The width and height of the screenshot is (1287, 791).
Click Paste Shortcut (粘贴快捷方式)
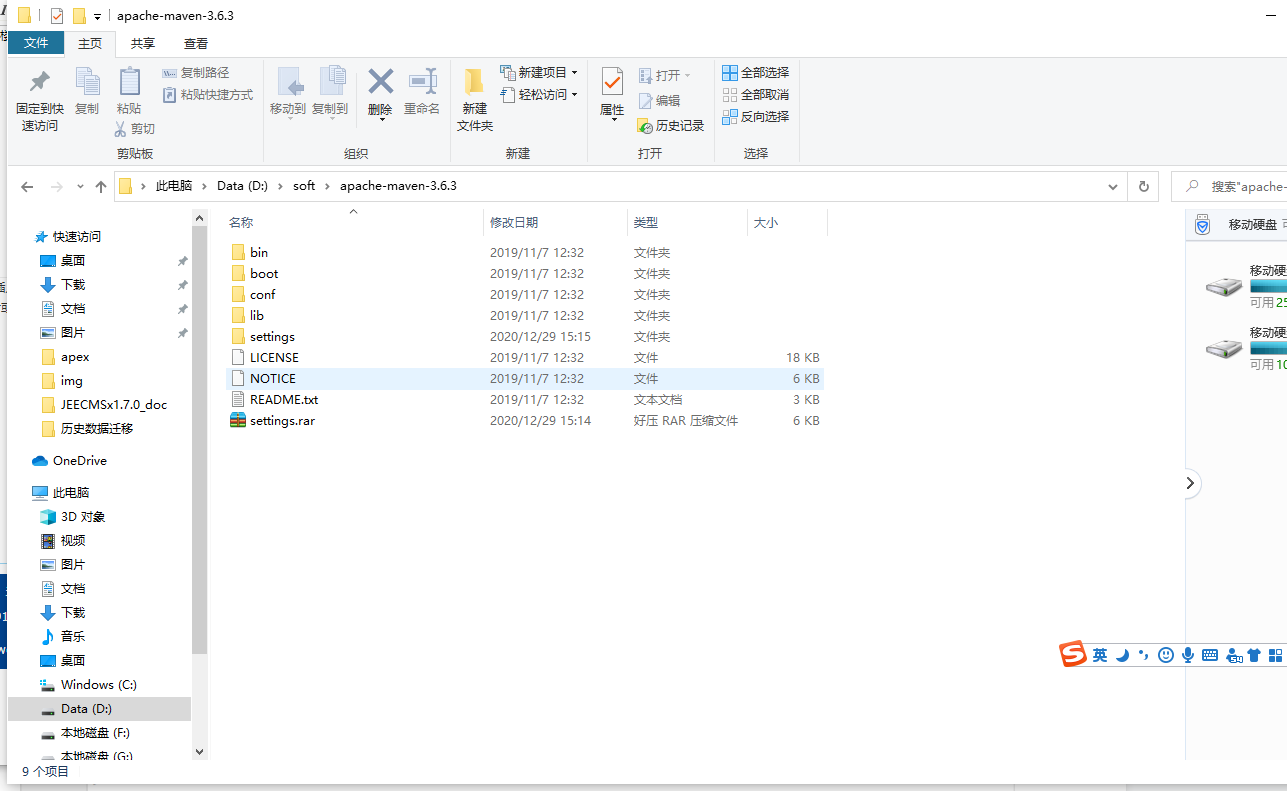[208, 95]
